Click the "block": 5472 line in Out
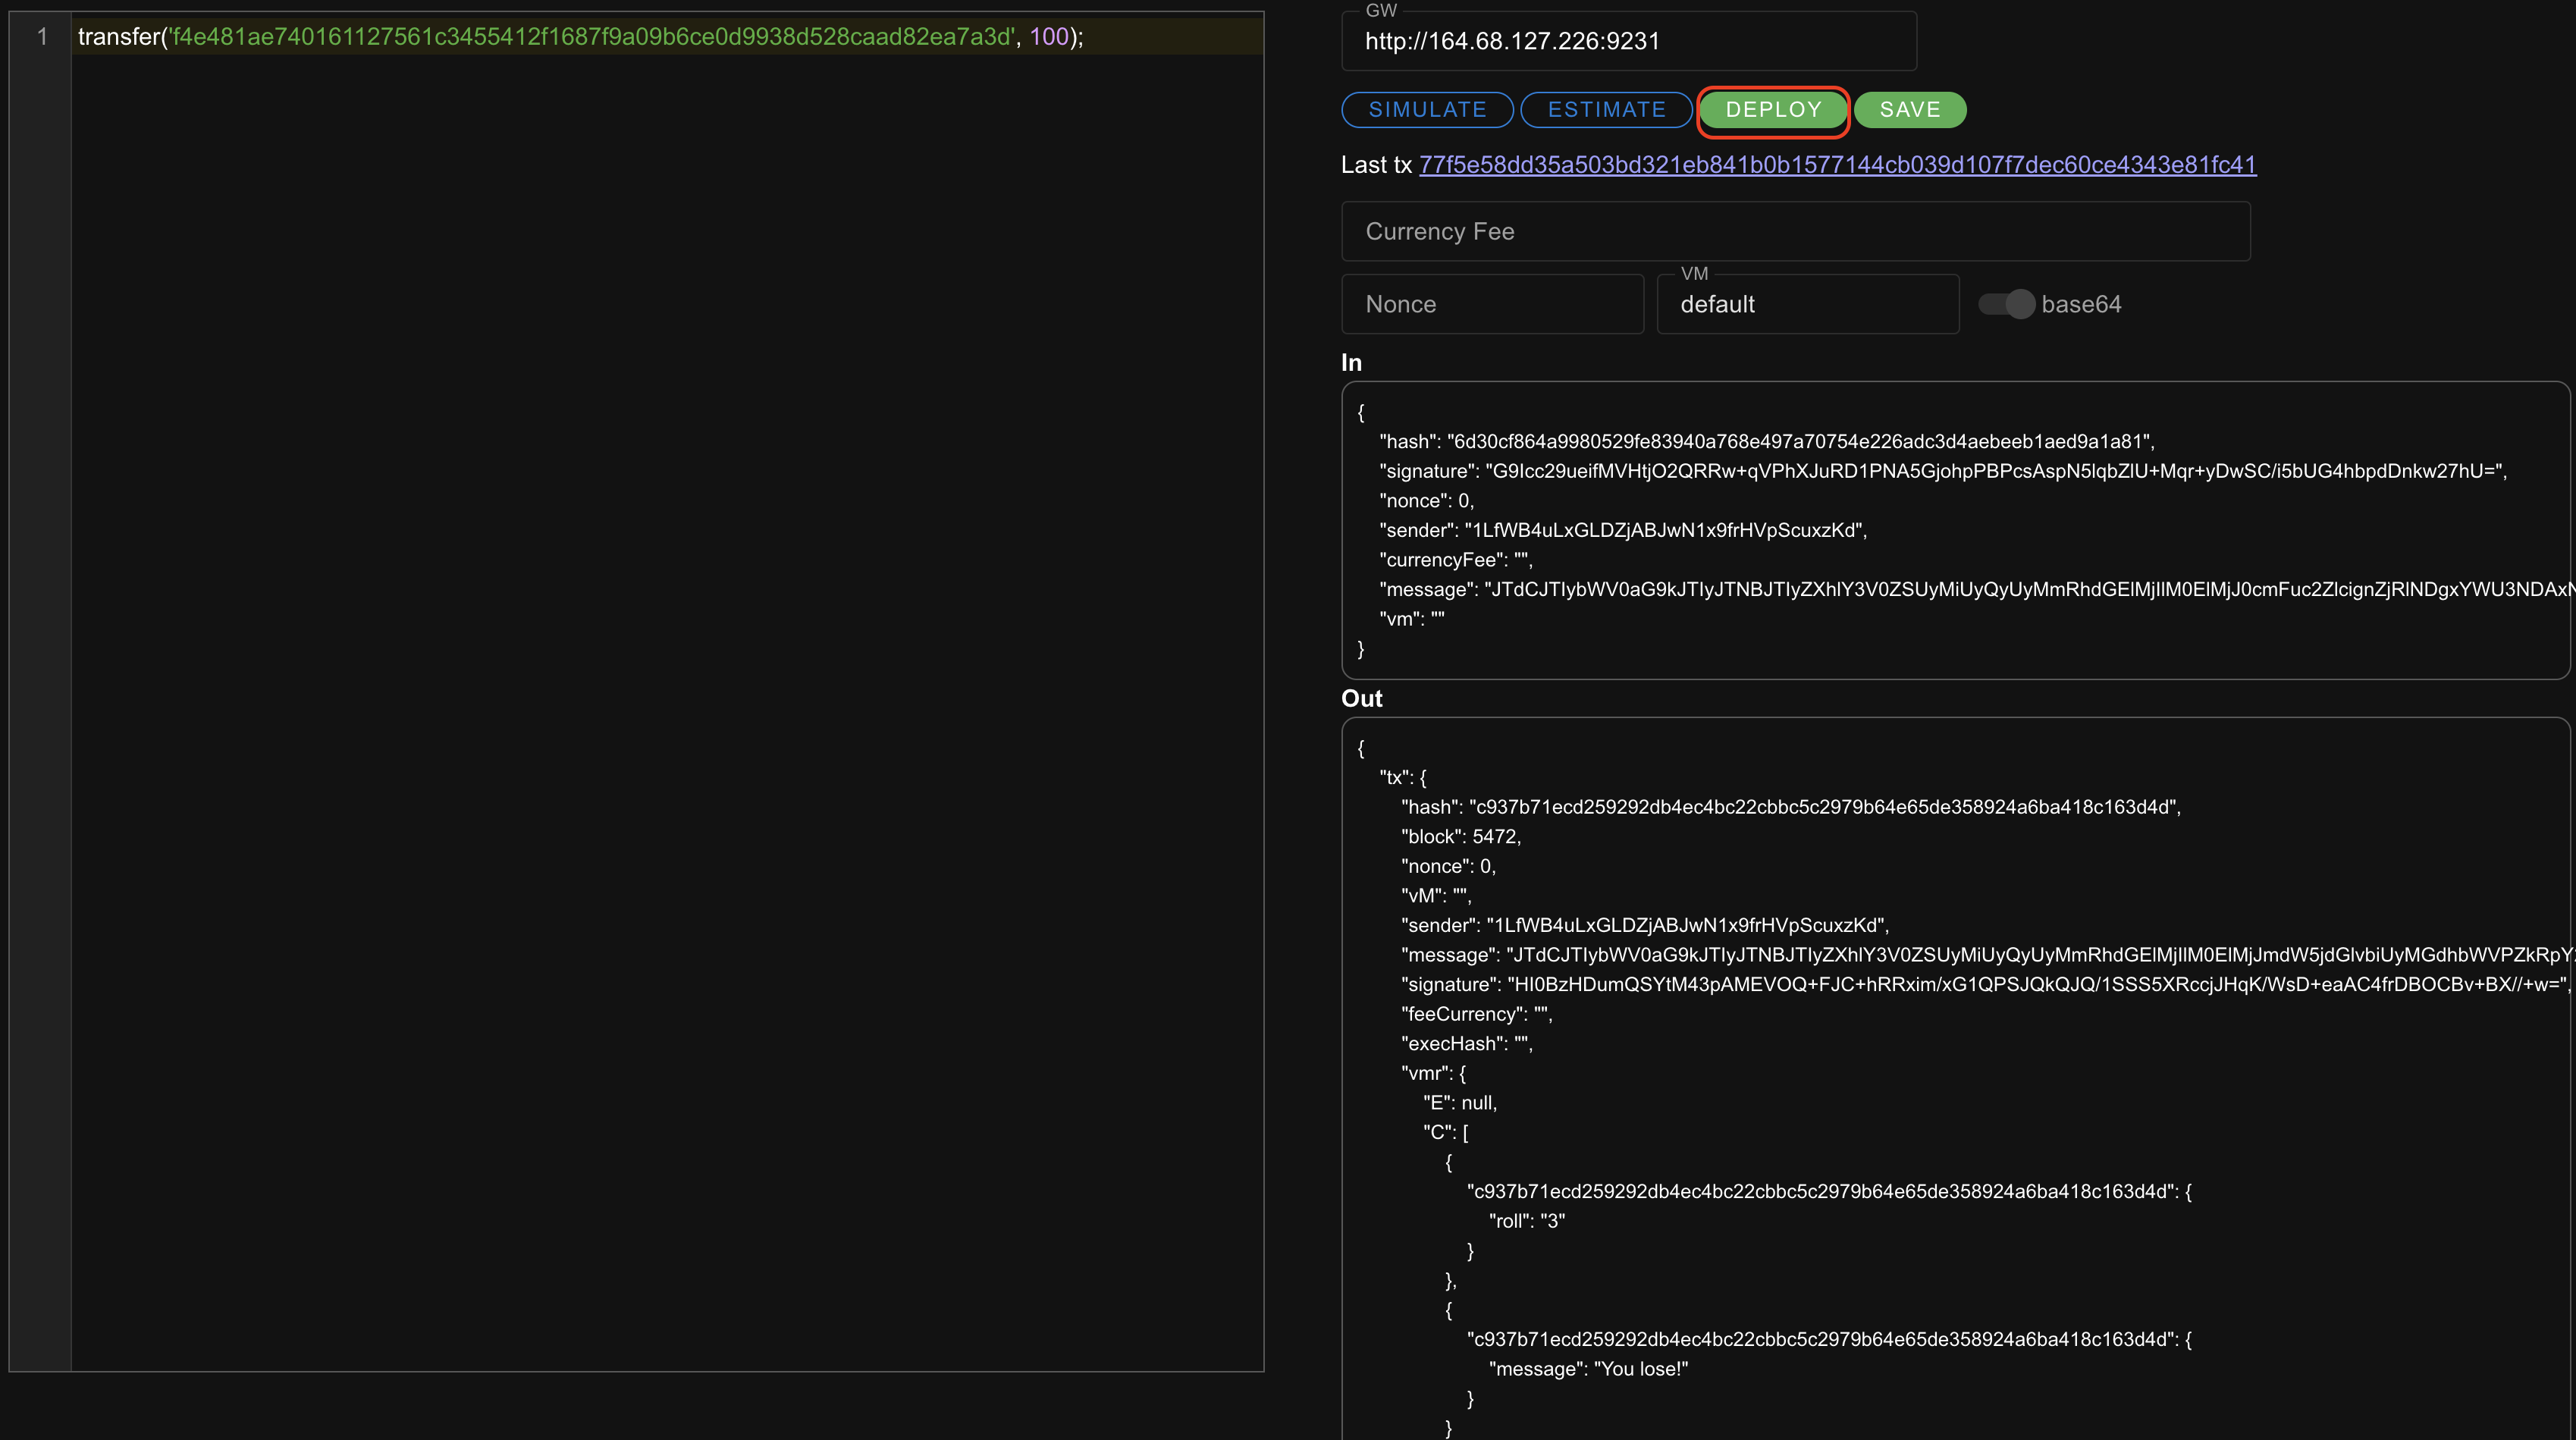This screenshot has height=1440, width=2576. coord(1460,836)
